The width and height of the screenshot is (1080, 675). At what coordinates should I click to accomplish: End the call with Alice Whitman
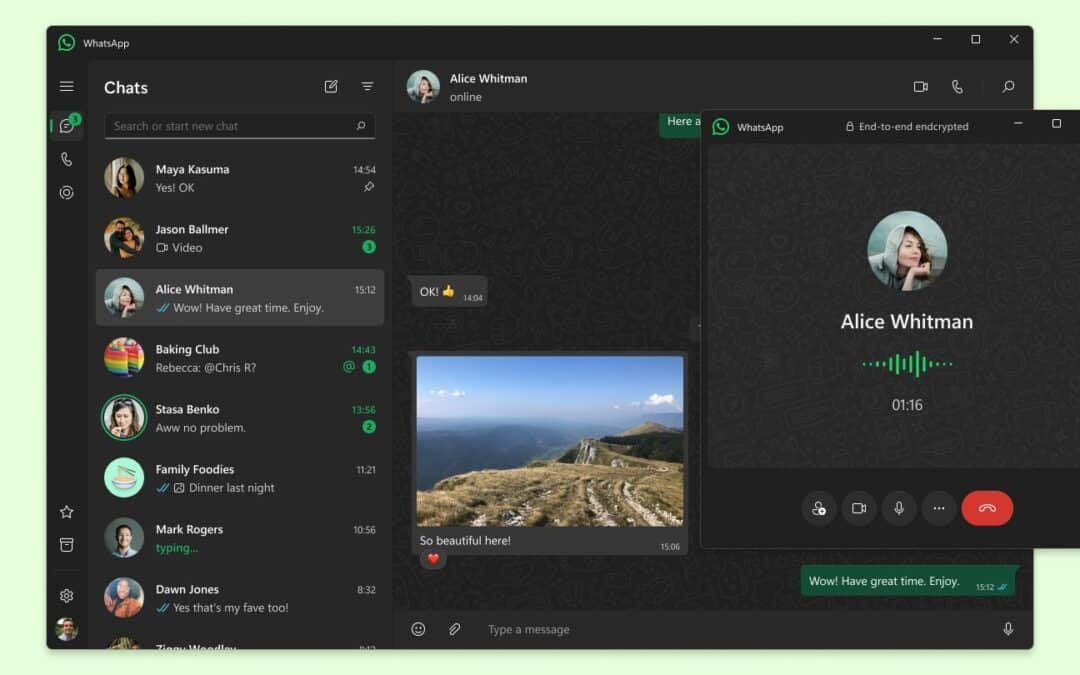point(987,508)
